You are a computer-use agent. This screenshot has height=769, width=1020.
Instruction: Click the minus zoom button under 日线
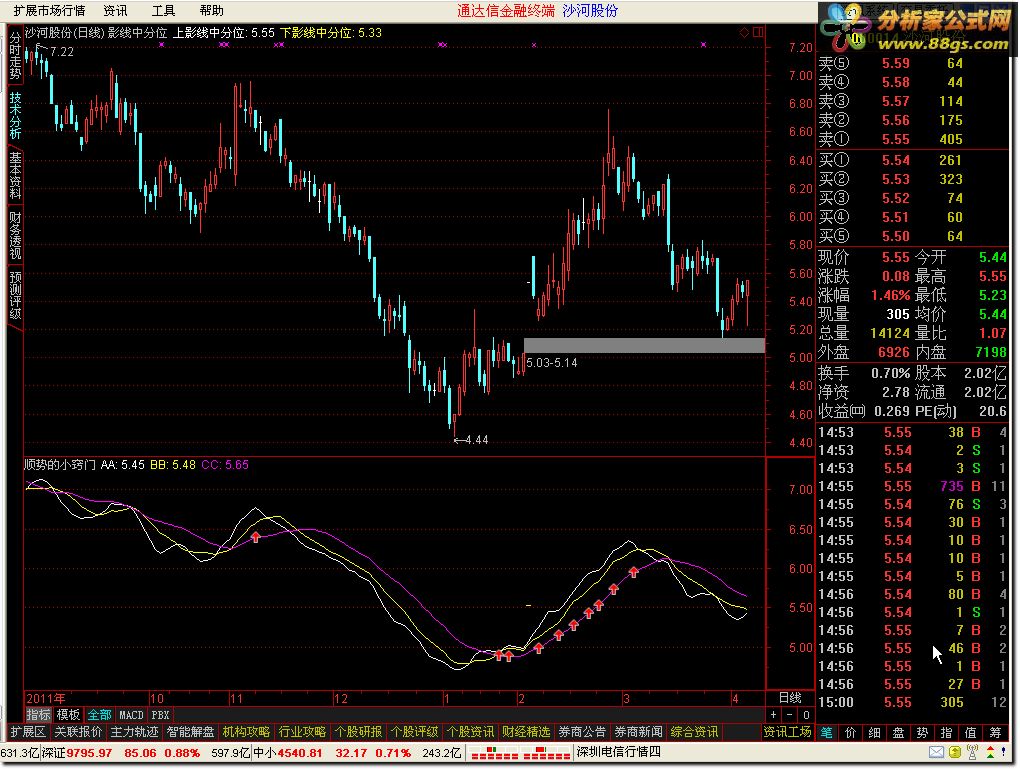point(789,715)
